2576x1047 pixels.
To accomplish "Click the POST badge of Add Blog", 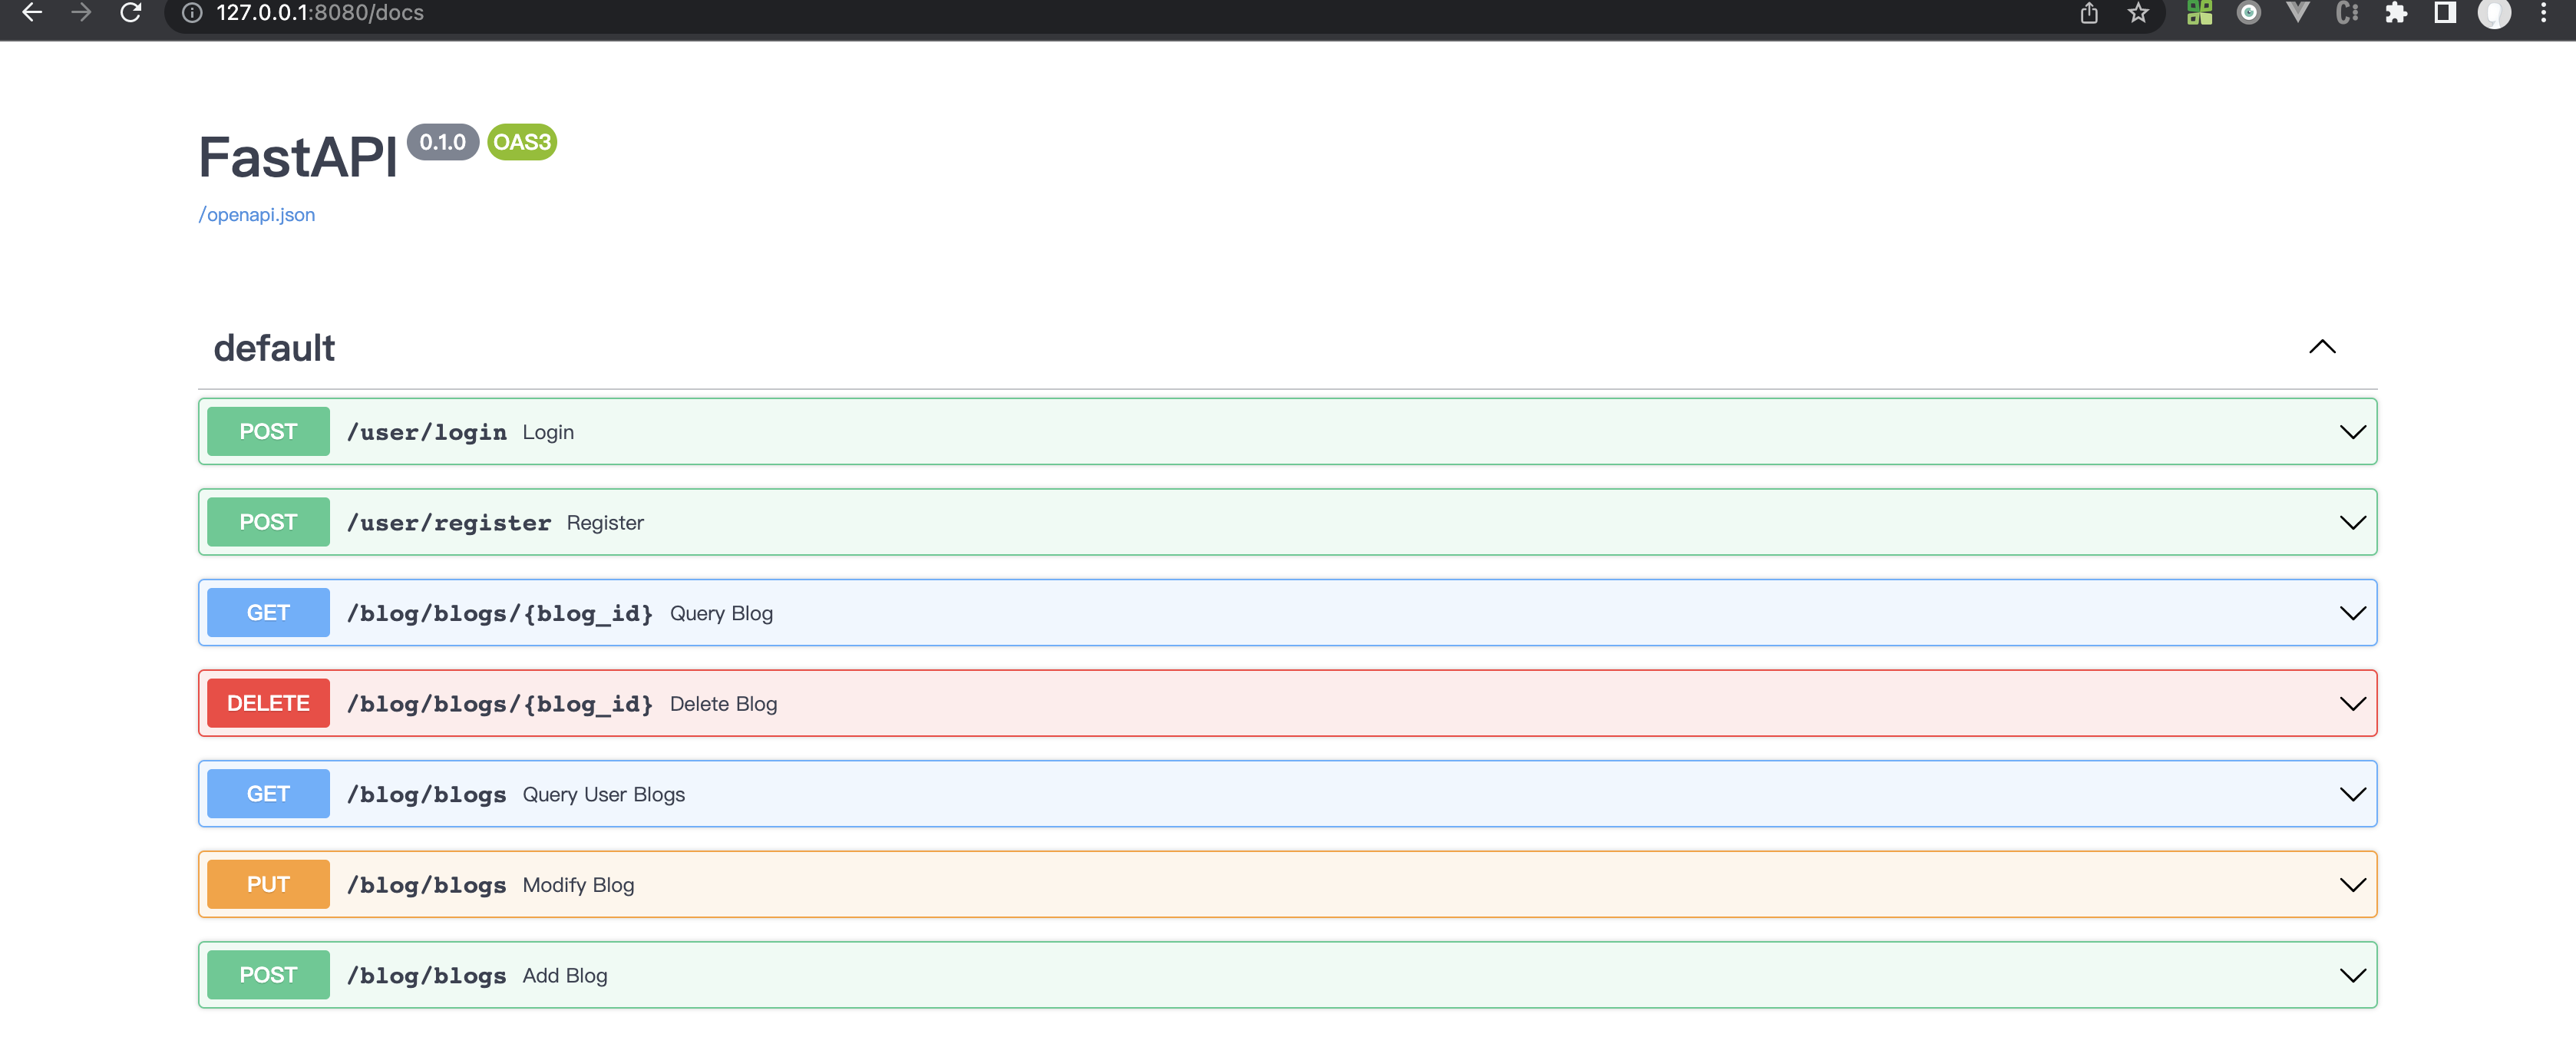I will 268,975.
